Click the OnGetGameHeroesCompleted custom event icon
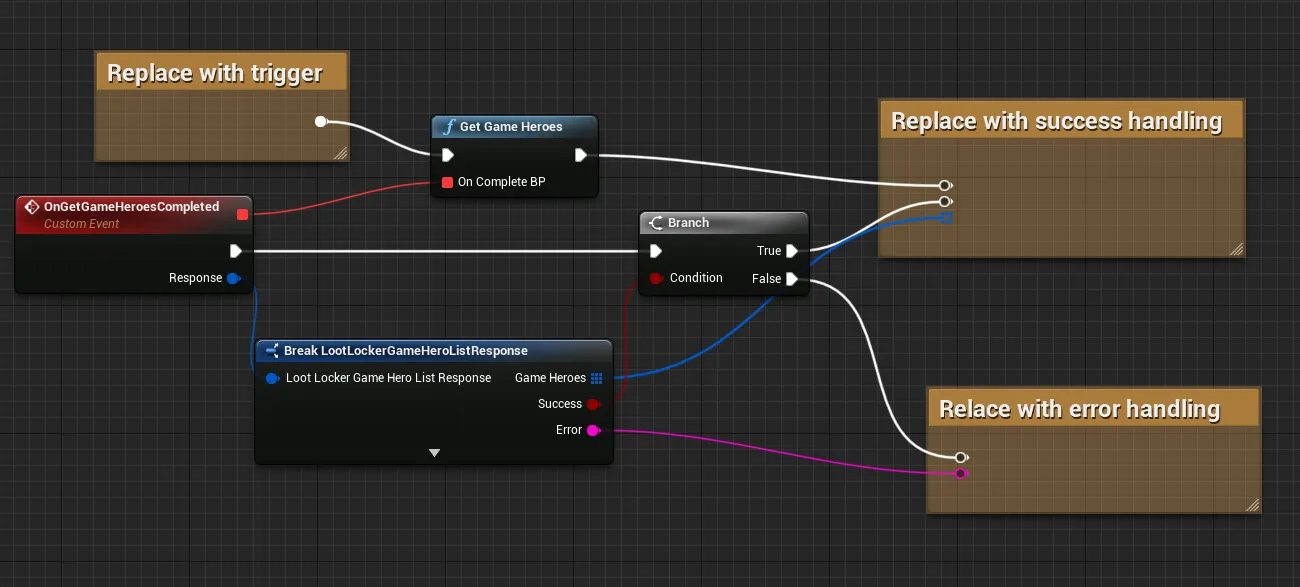Screen dimensions: 1300x587 click(x=31, y=207)
